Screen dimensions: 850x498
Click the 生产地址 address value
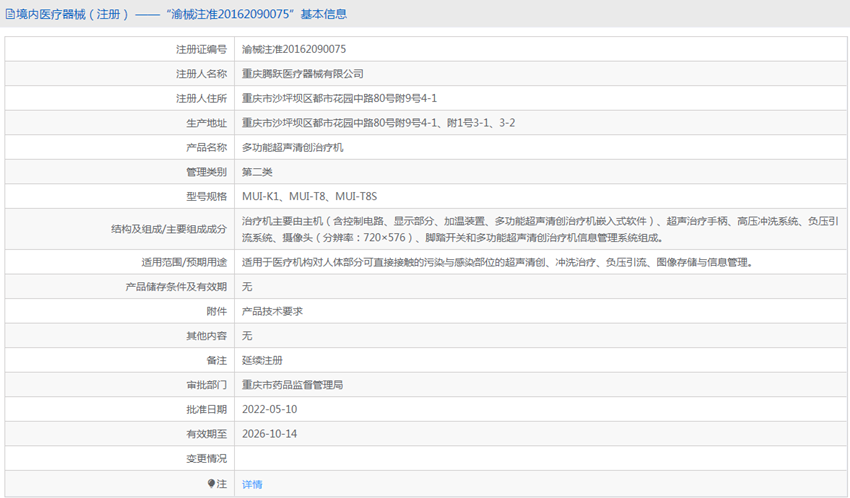click(x=378, y=123)
